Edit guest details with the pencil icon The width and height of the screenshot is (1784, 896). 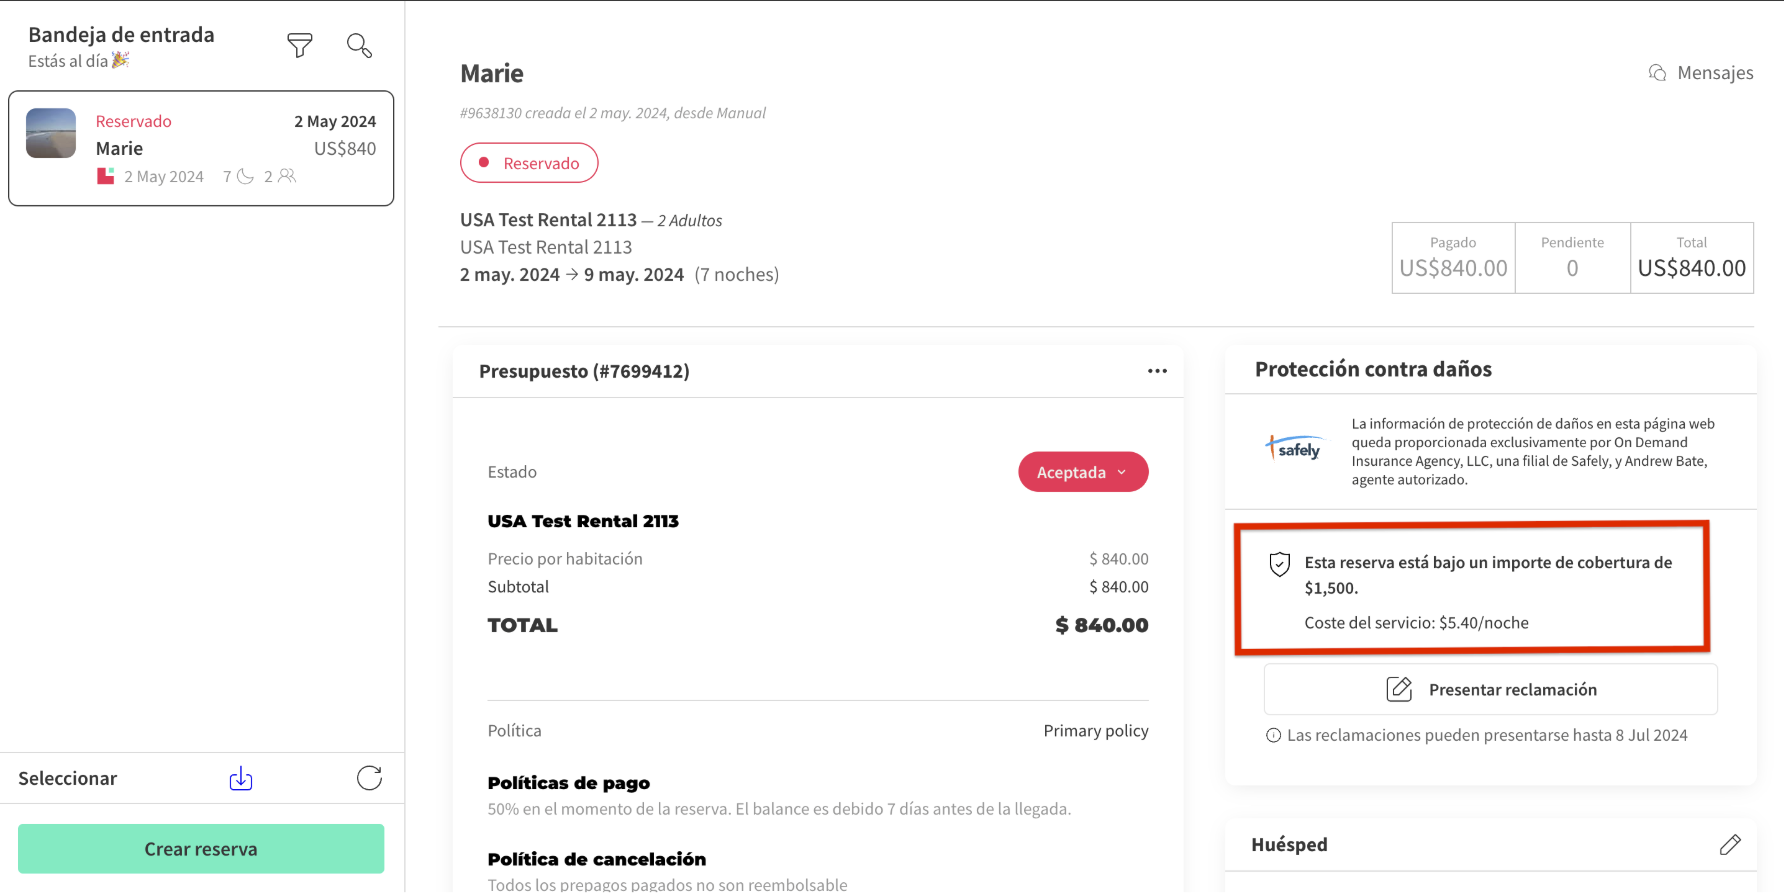pos(1730,845)
